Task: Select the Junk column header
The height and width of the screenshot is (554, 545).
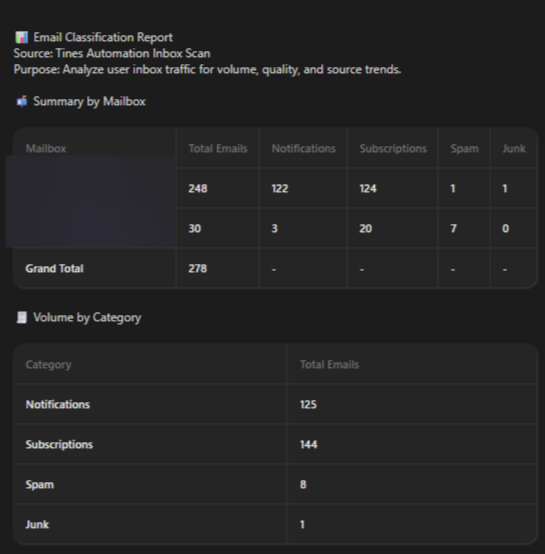Action: tap(514, 148)
